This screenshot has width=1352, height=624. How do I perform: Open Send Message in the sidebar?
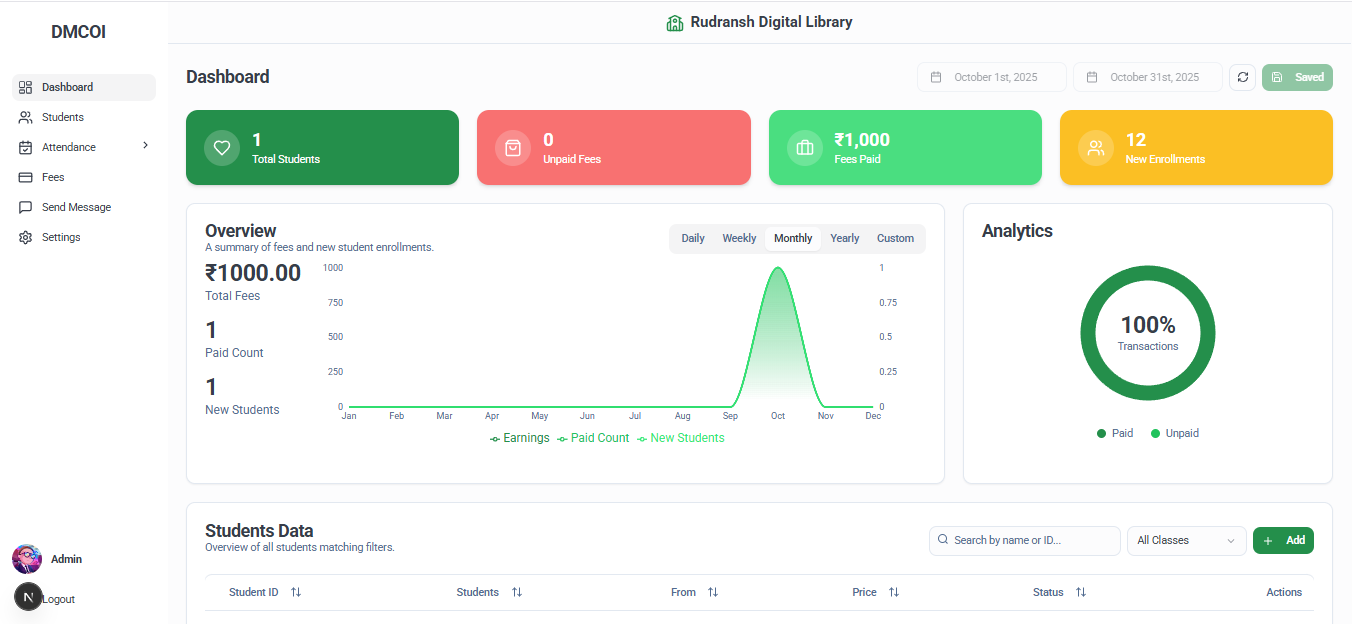click(76, 207)
